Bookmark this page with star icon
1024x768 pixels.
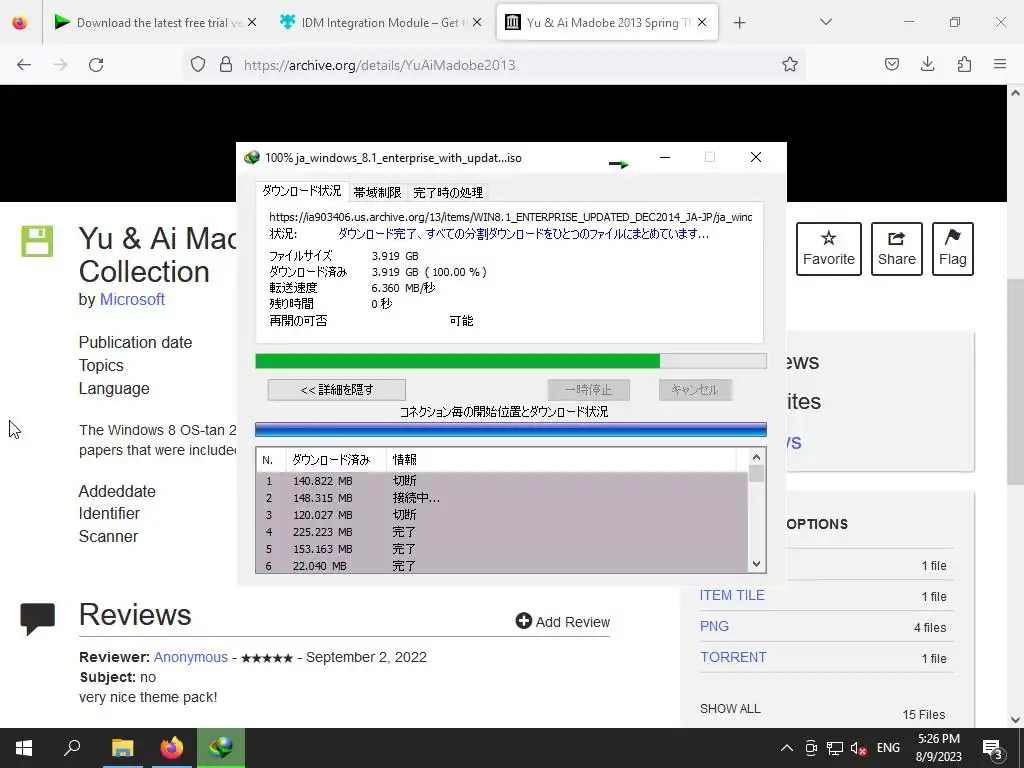790,64
